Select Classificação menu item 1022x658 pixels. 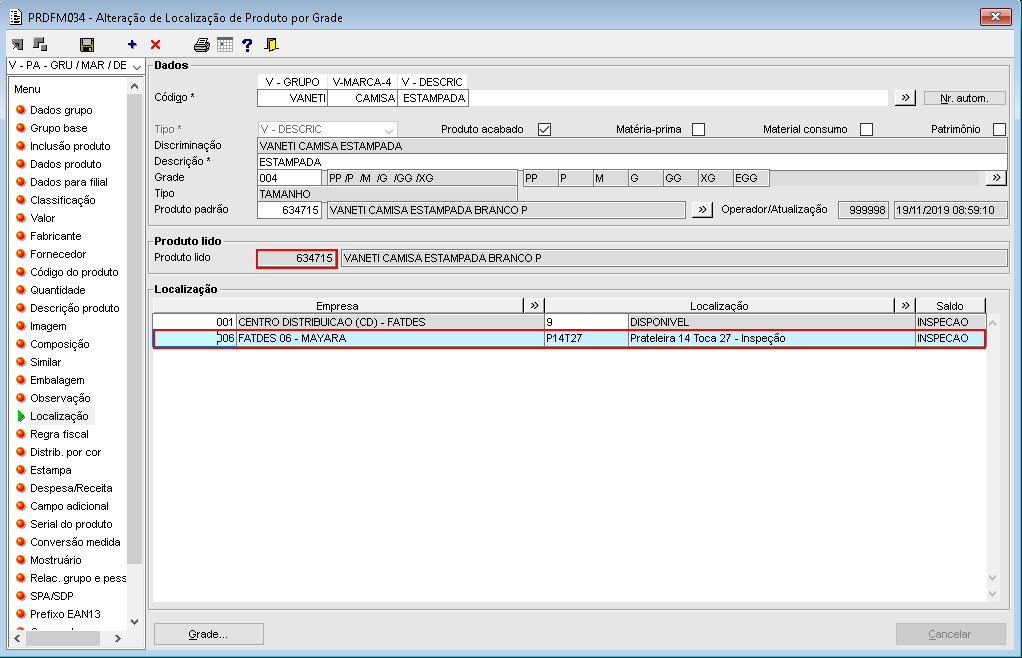(63, 200)
